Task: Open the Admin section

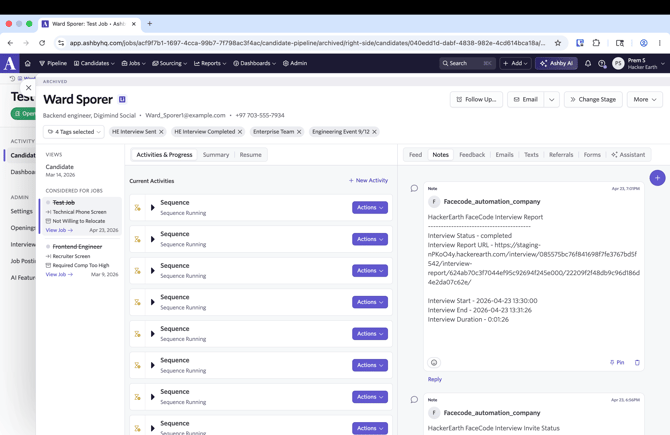Action: pyautogui.click(x=295, y=63)
